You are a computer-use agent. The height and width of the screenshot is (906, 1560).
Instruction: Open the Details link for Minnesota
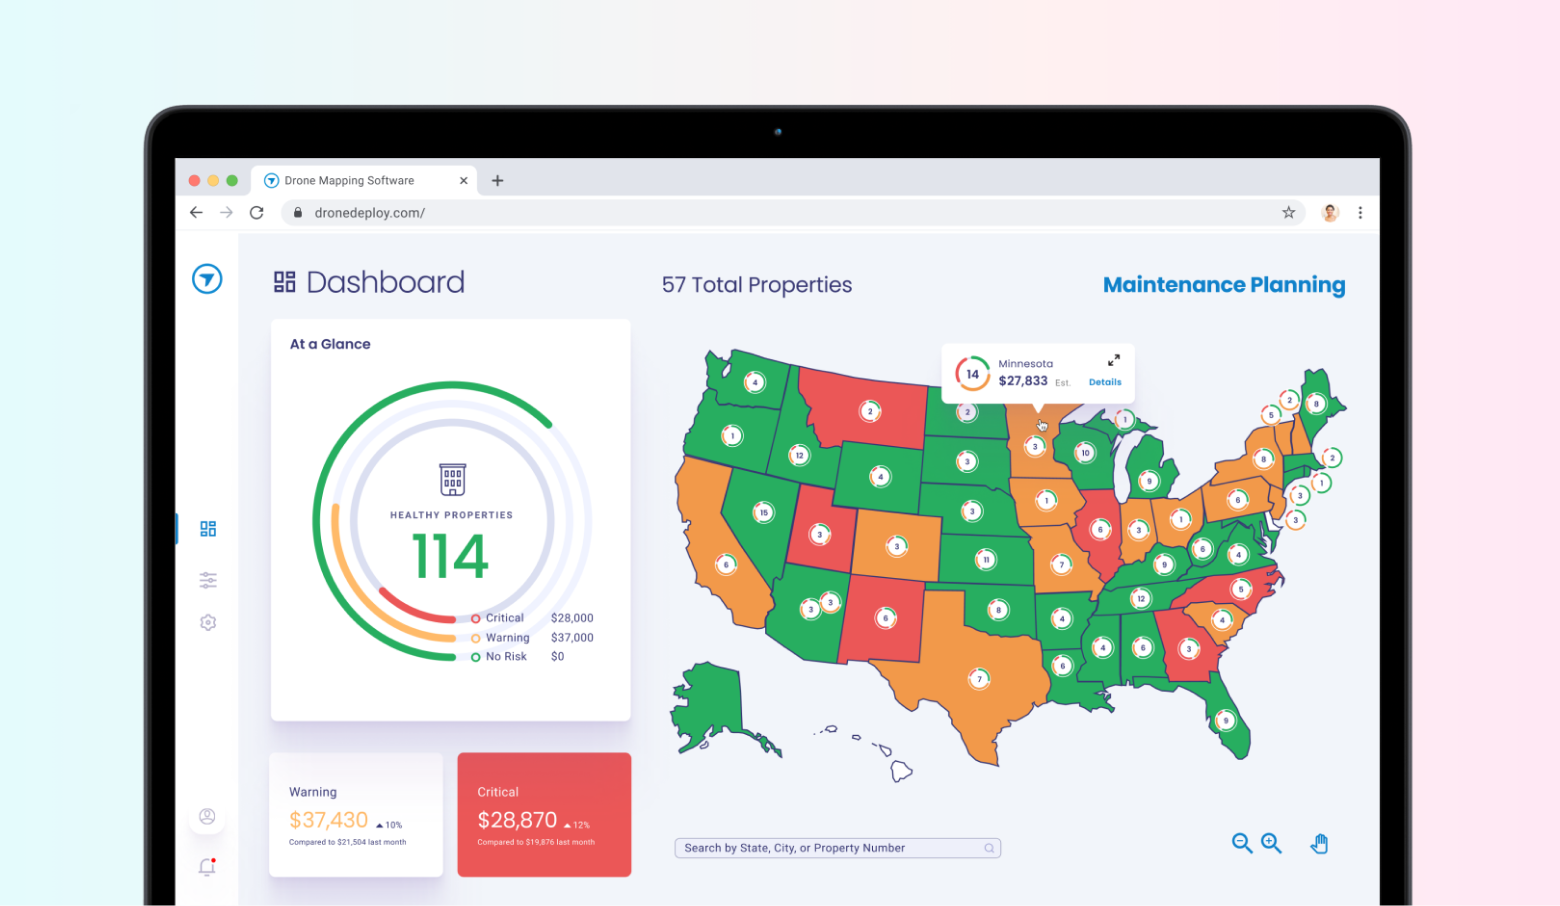pos(1105,382)
